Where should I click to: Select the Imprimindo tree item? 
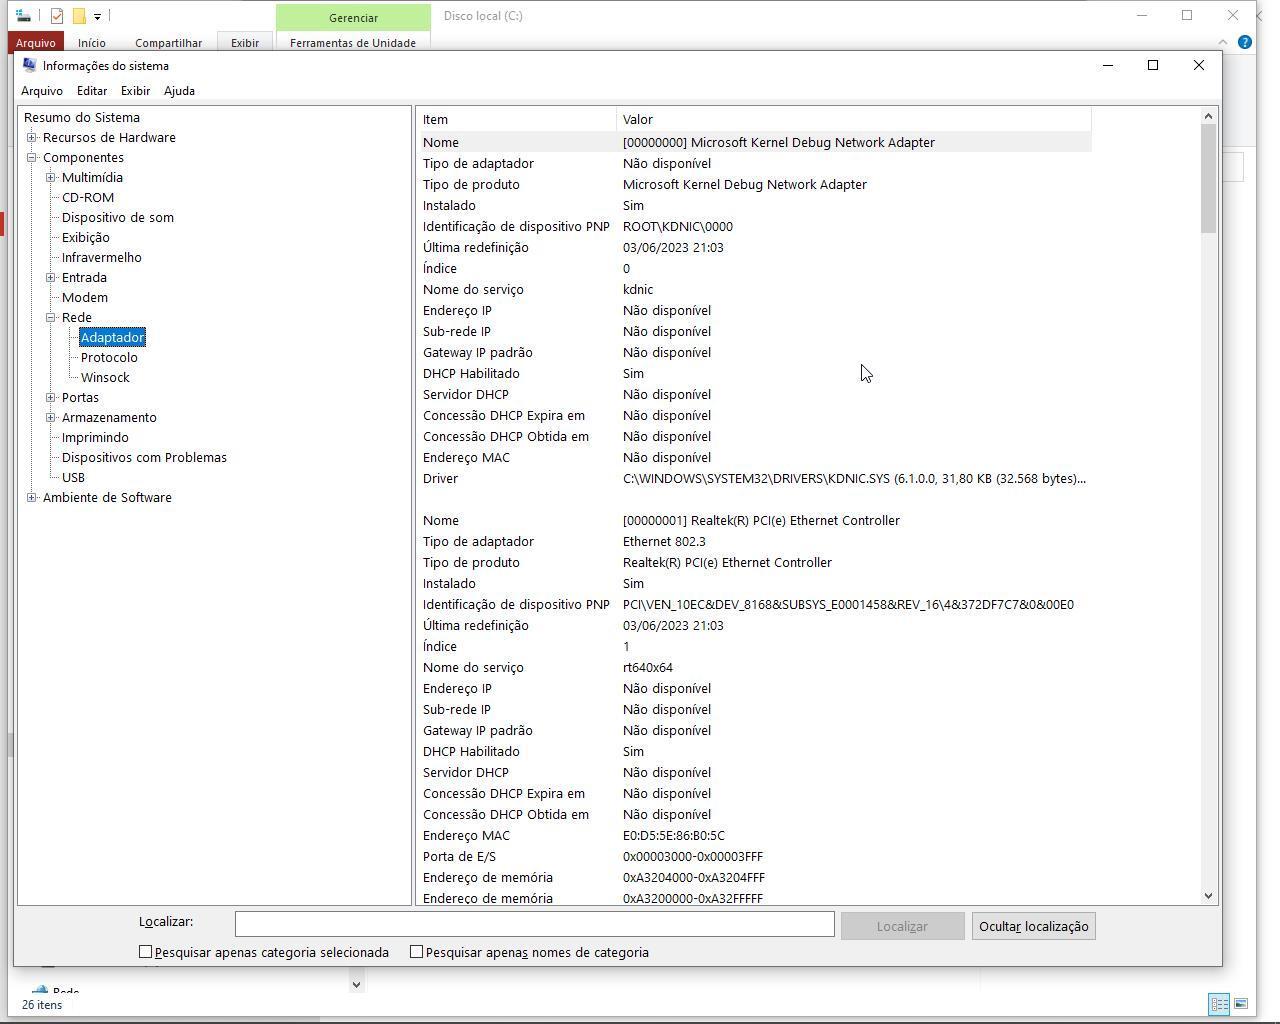click(x=95, y=437)
